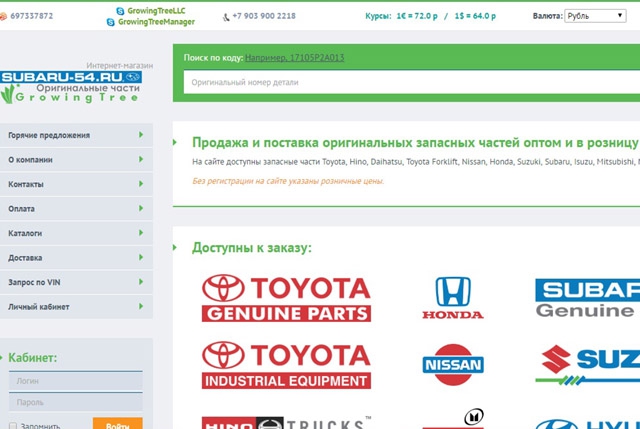Click the ICQ icon beside 697337872
Screen dimensions: 640x429
click(3, 16)
